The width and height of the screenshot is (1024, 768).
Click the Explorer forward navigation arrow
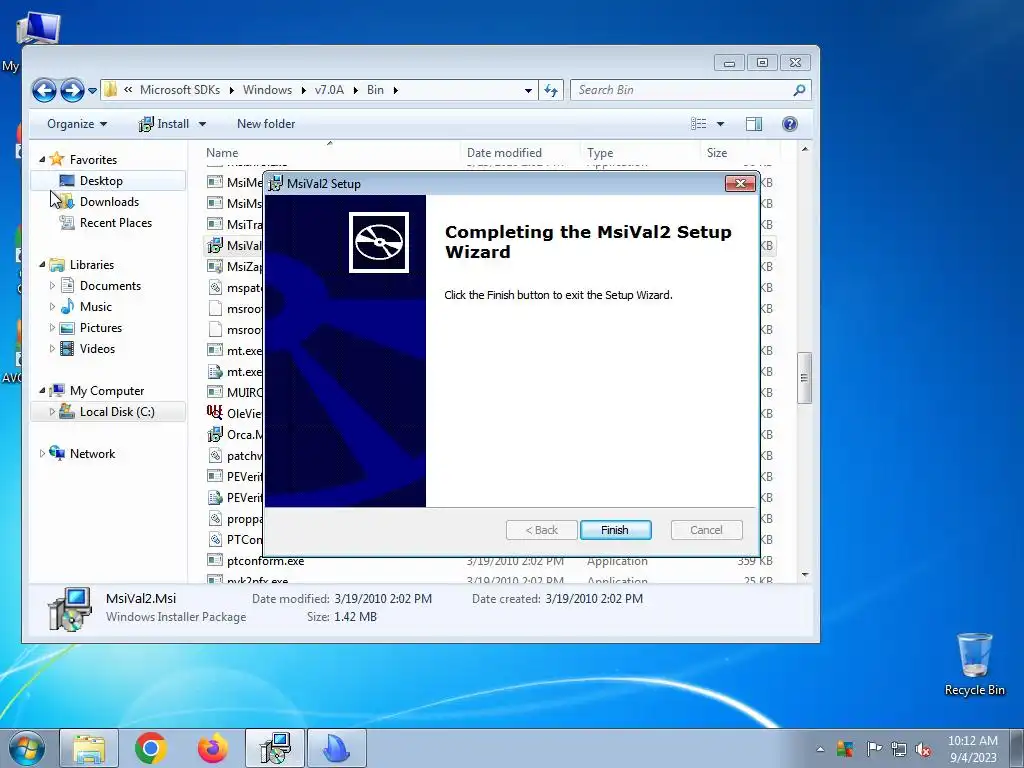[x=72, y=90]
